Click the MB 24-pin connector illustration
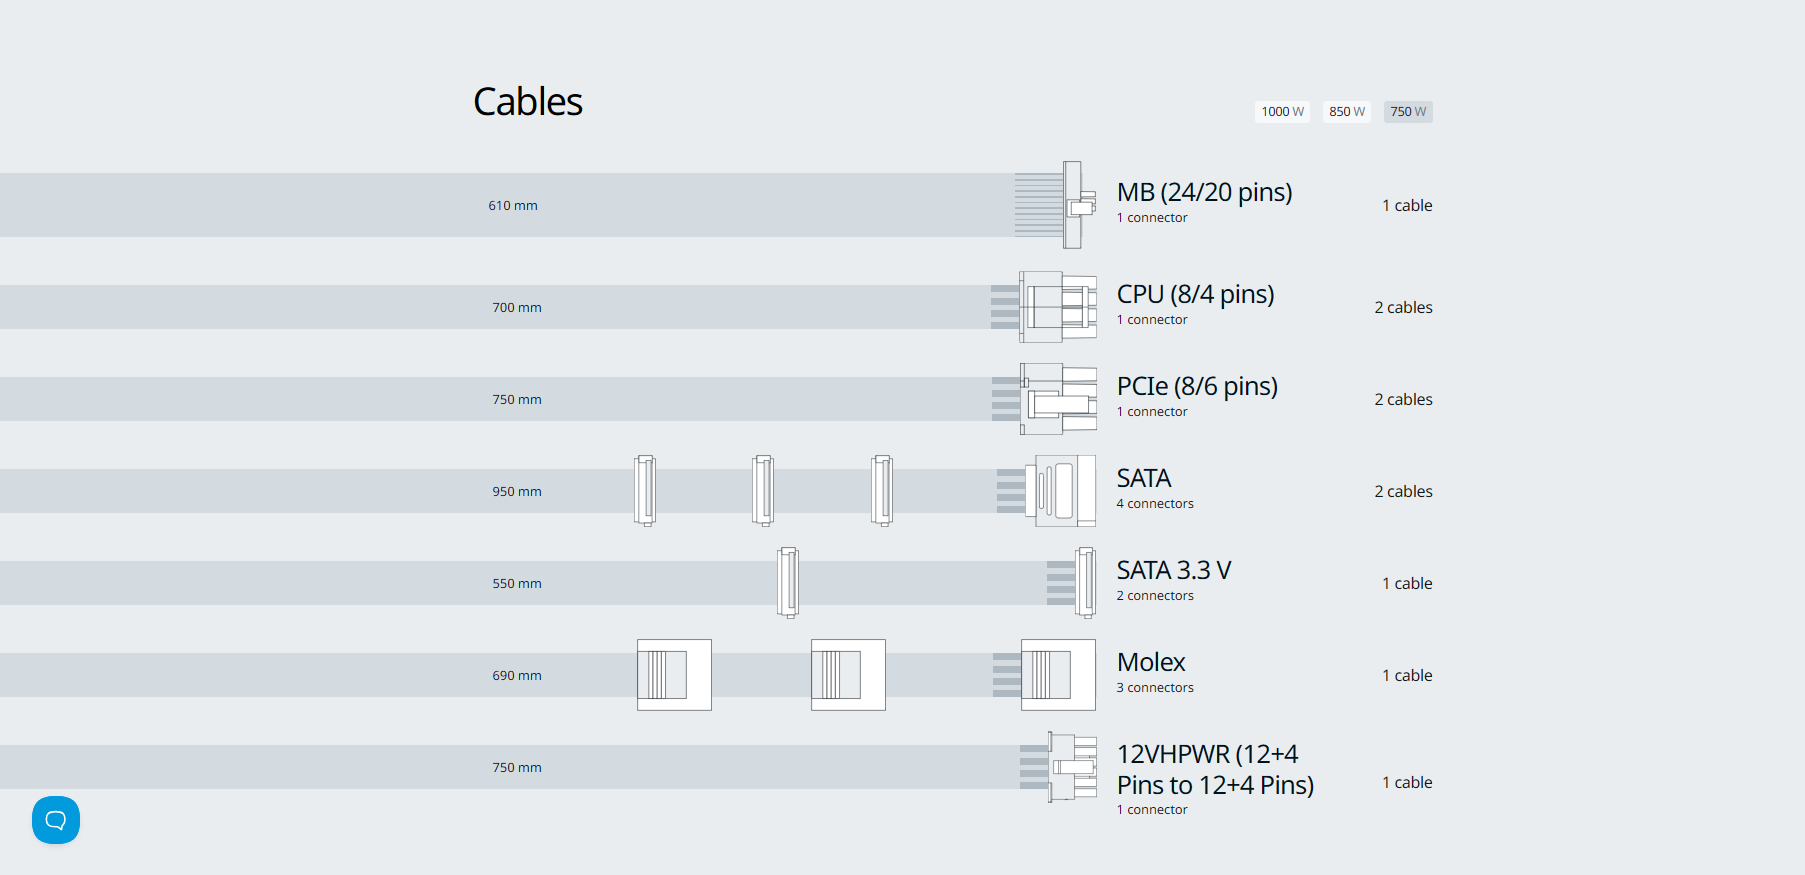 [x=1072, y=205]
